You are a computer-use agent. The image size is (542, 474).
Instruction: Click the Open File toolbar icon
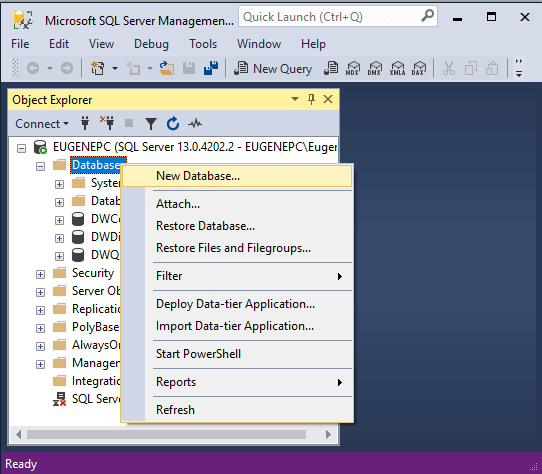167,68
